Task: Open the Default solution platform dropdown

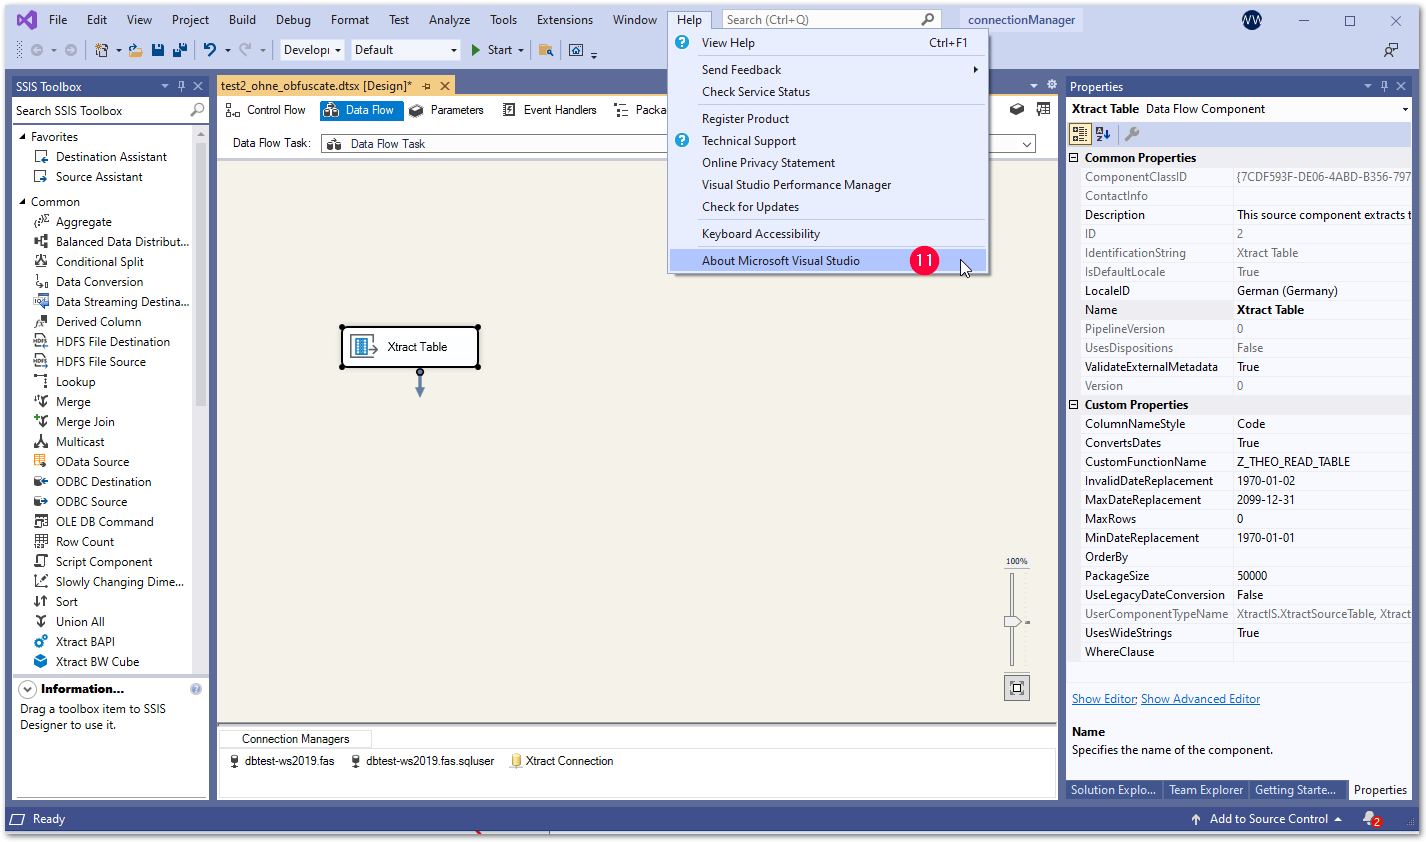Action: pyautogui.click(x=453, y=50)
